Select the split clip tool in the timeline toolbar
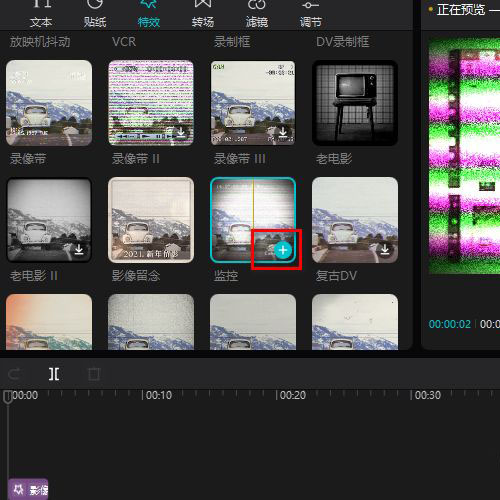 (54, 374)
